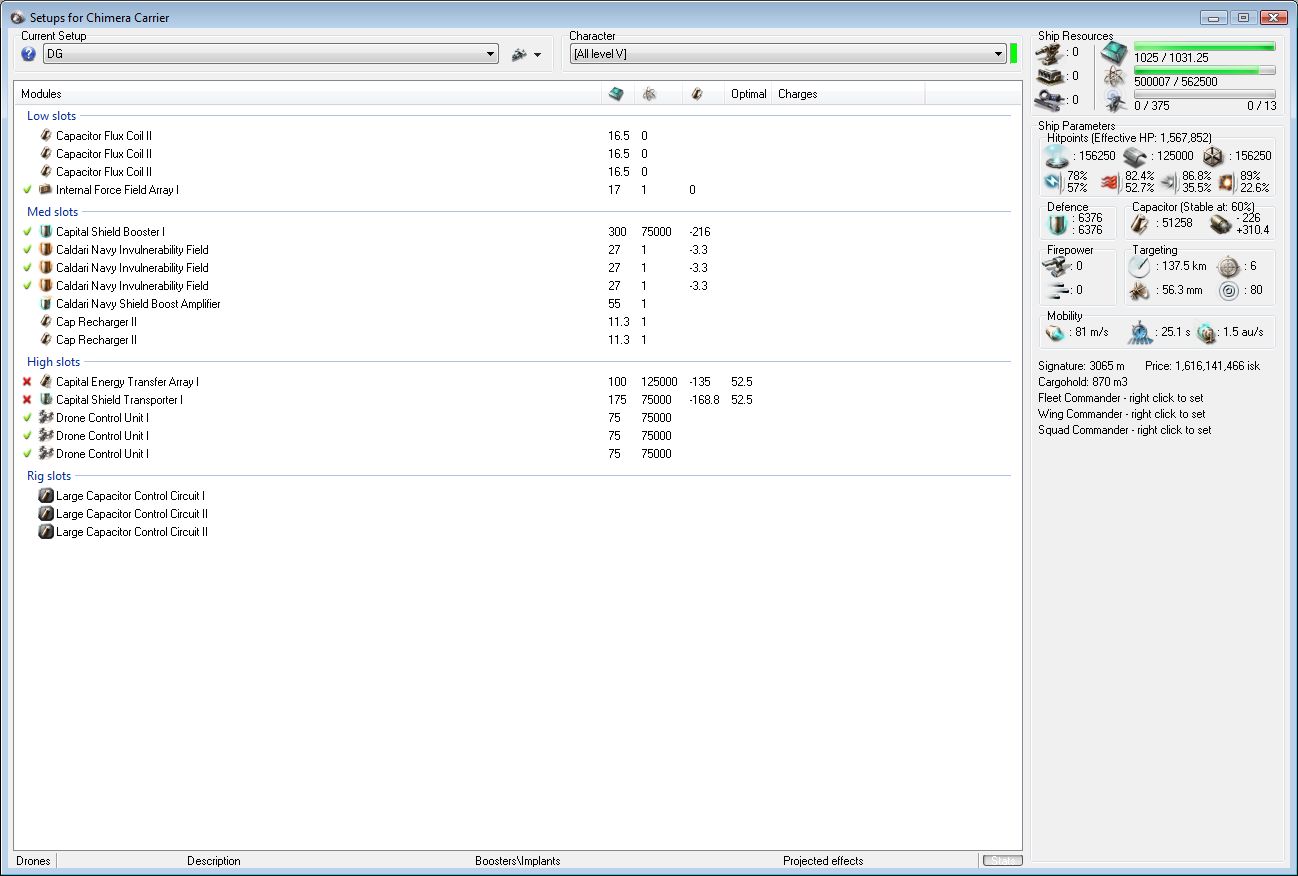Click the Fleet Commander line
Viewport: 1298px width, 876px height.
[1121, 398]
